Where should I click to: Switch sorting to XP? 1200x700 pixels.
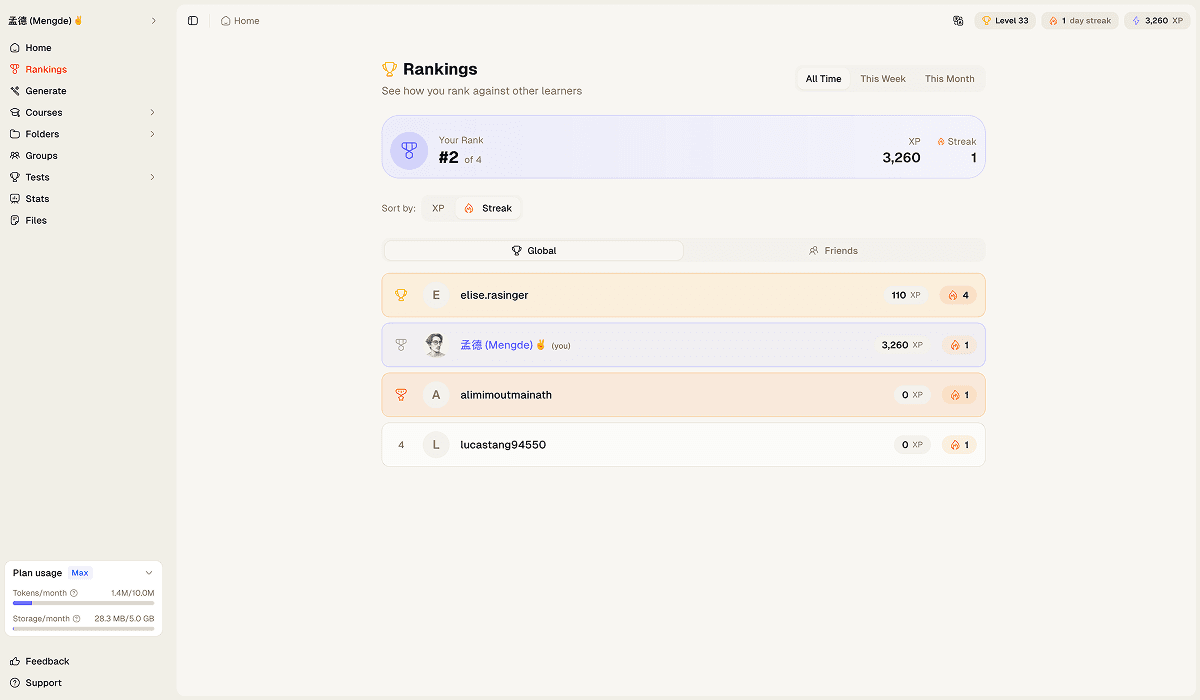tap(438, 208)
